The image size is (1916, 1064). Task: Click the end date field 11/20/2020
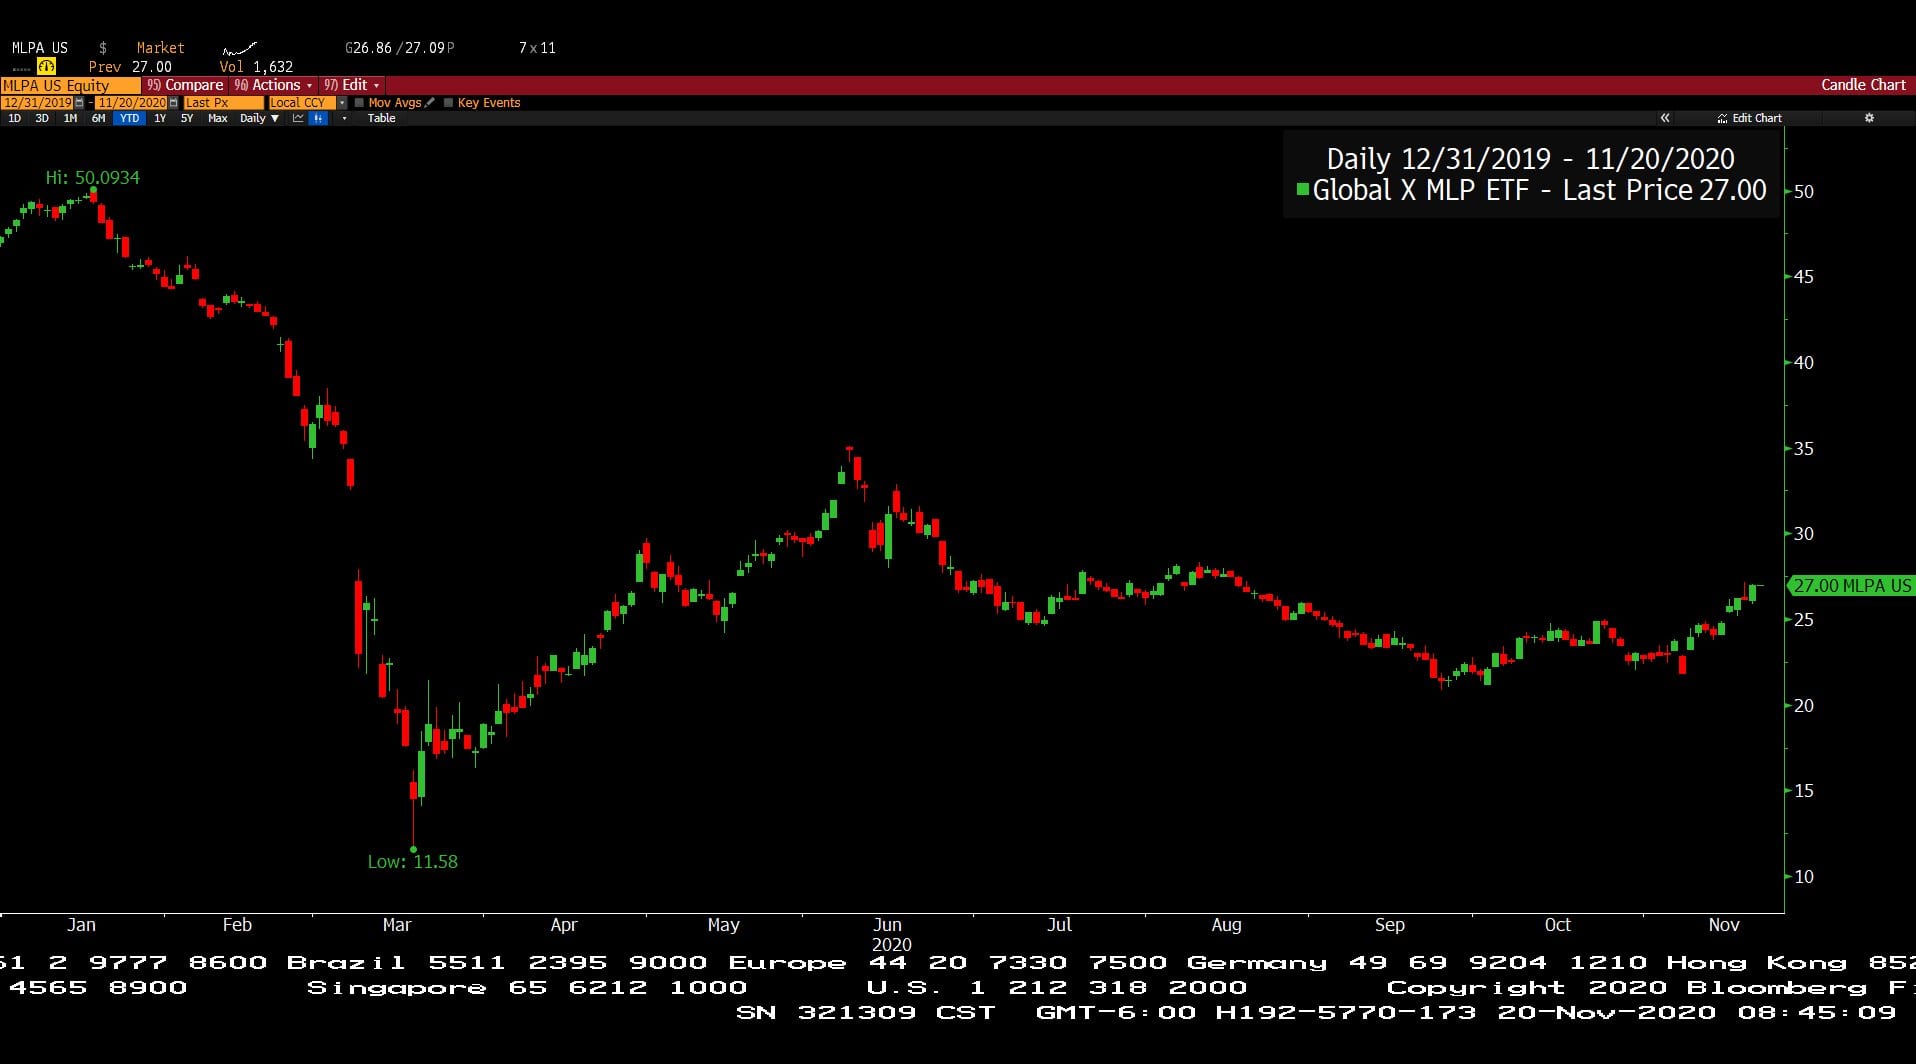coord(131,103)
